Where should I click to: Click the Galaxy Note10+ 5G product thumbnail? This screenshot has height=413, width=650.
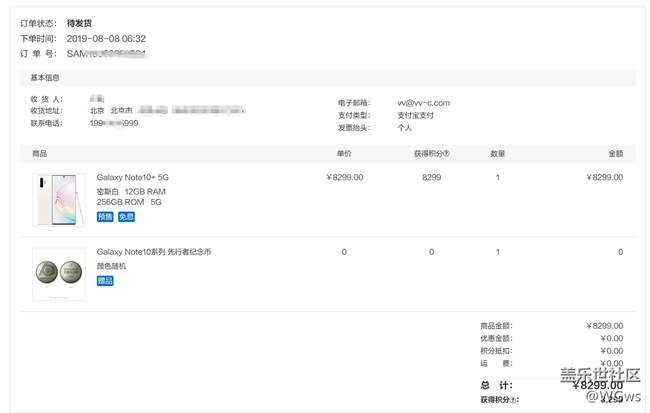59,199
